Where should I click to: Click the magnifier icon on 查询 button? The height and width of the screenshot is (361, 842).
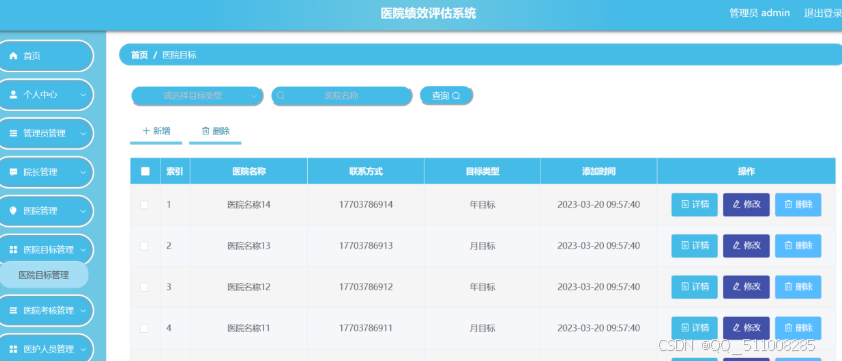pyautogui.click(x=456, y=96)
